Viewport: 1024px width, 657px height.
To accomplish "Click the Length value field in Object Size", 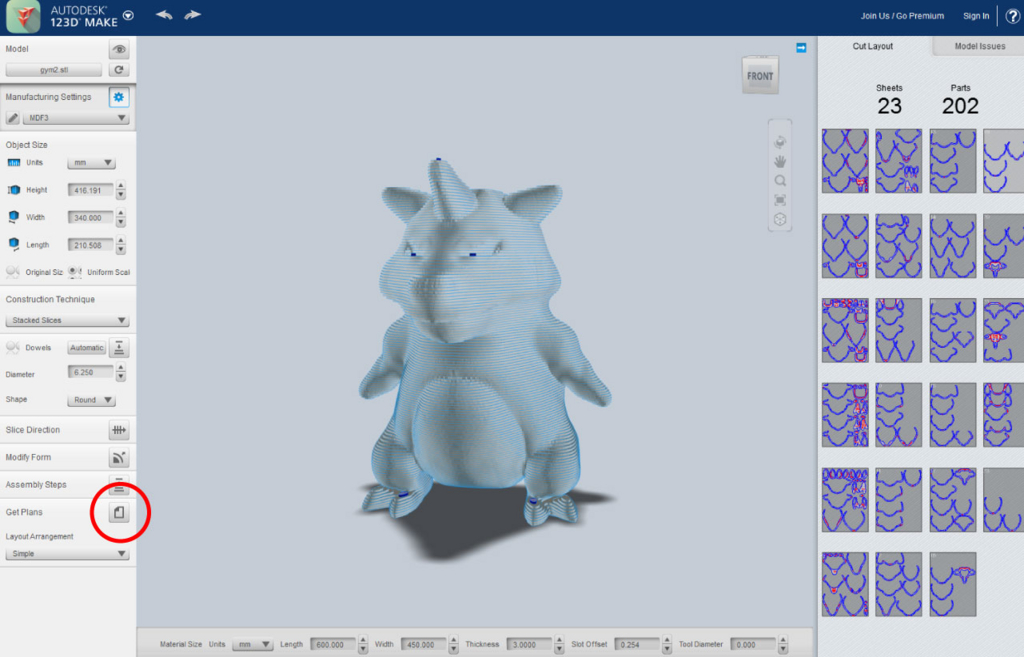I will [91, 245].
